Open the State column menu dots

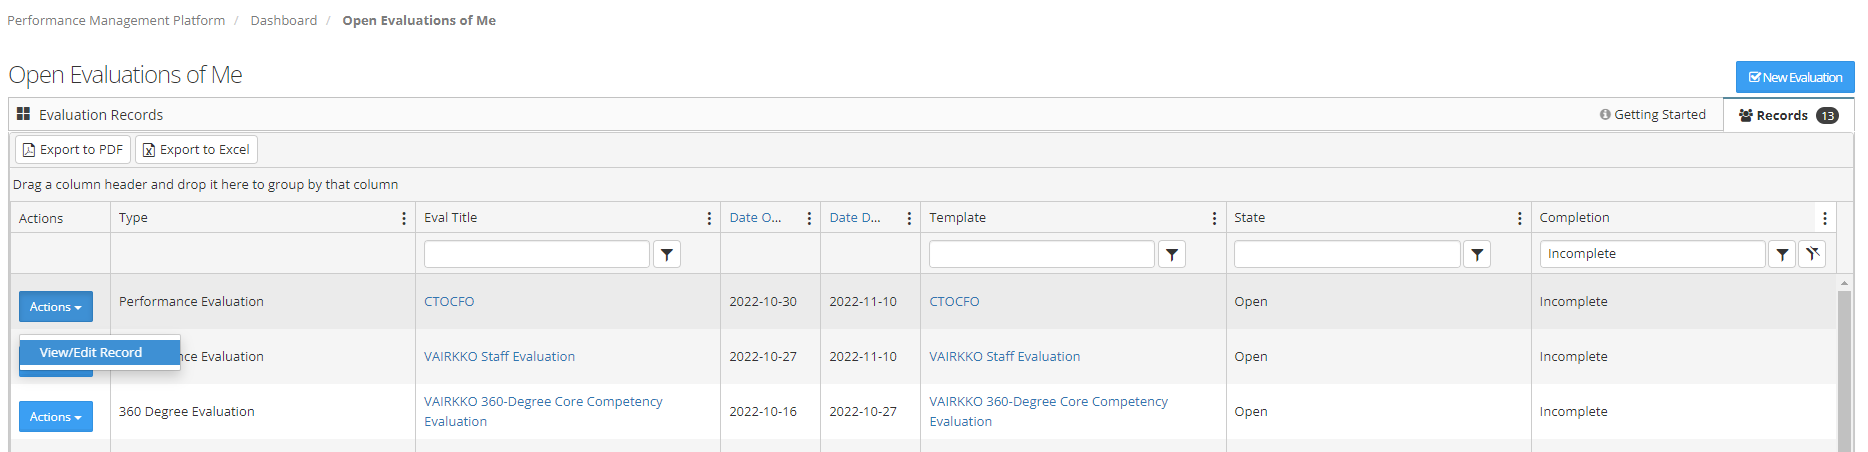pos(1519,218)
